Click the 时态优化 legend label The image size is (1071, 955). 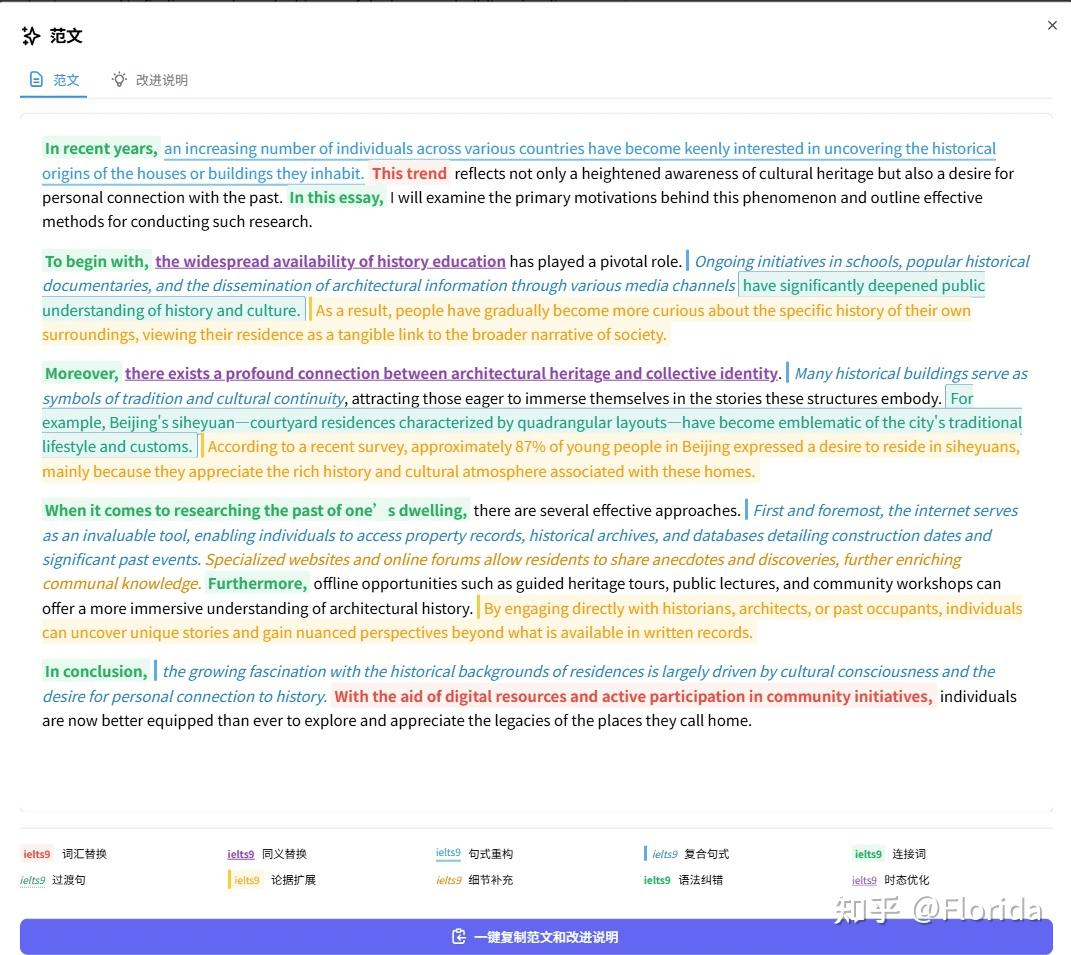[x=907, y=880]
